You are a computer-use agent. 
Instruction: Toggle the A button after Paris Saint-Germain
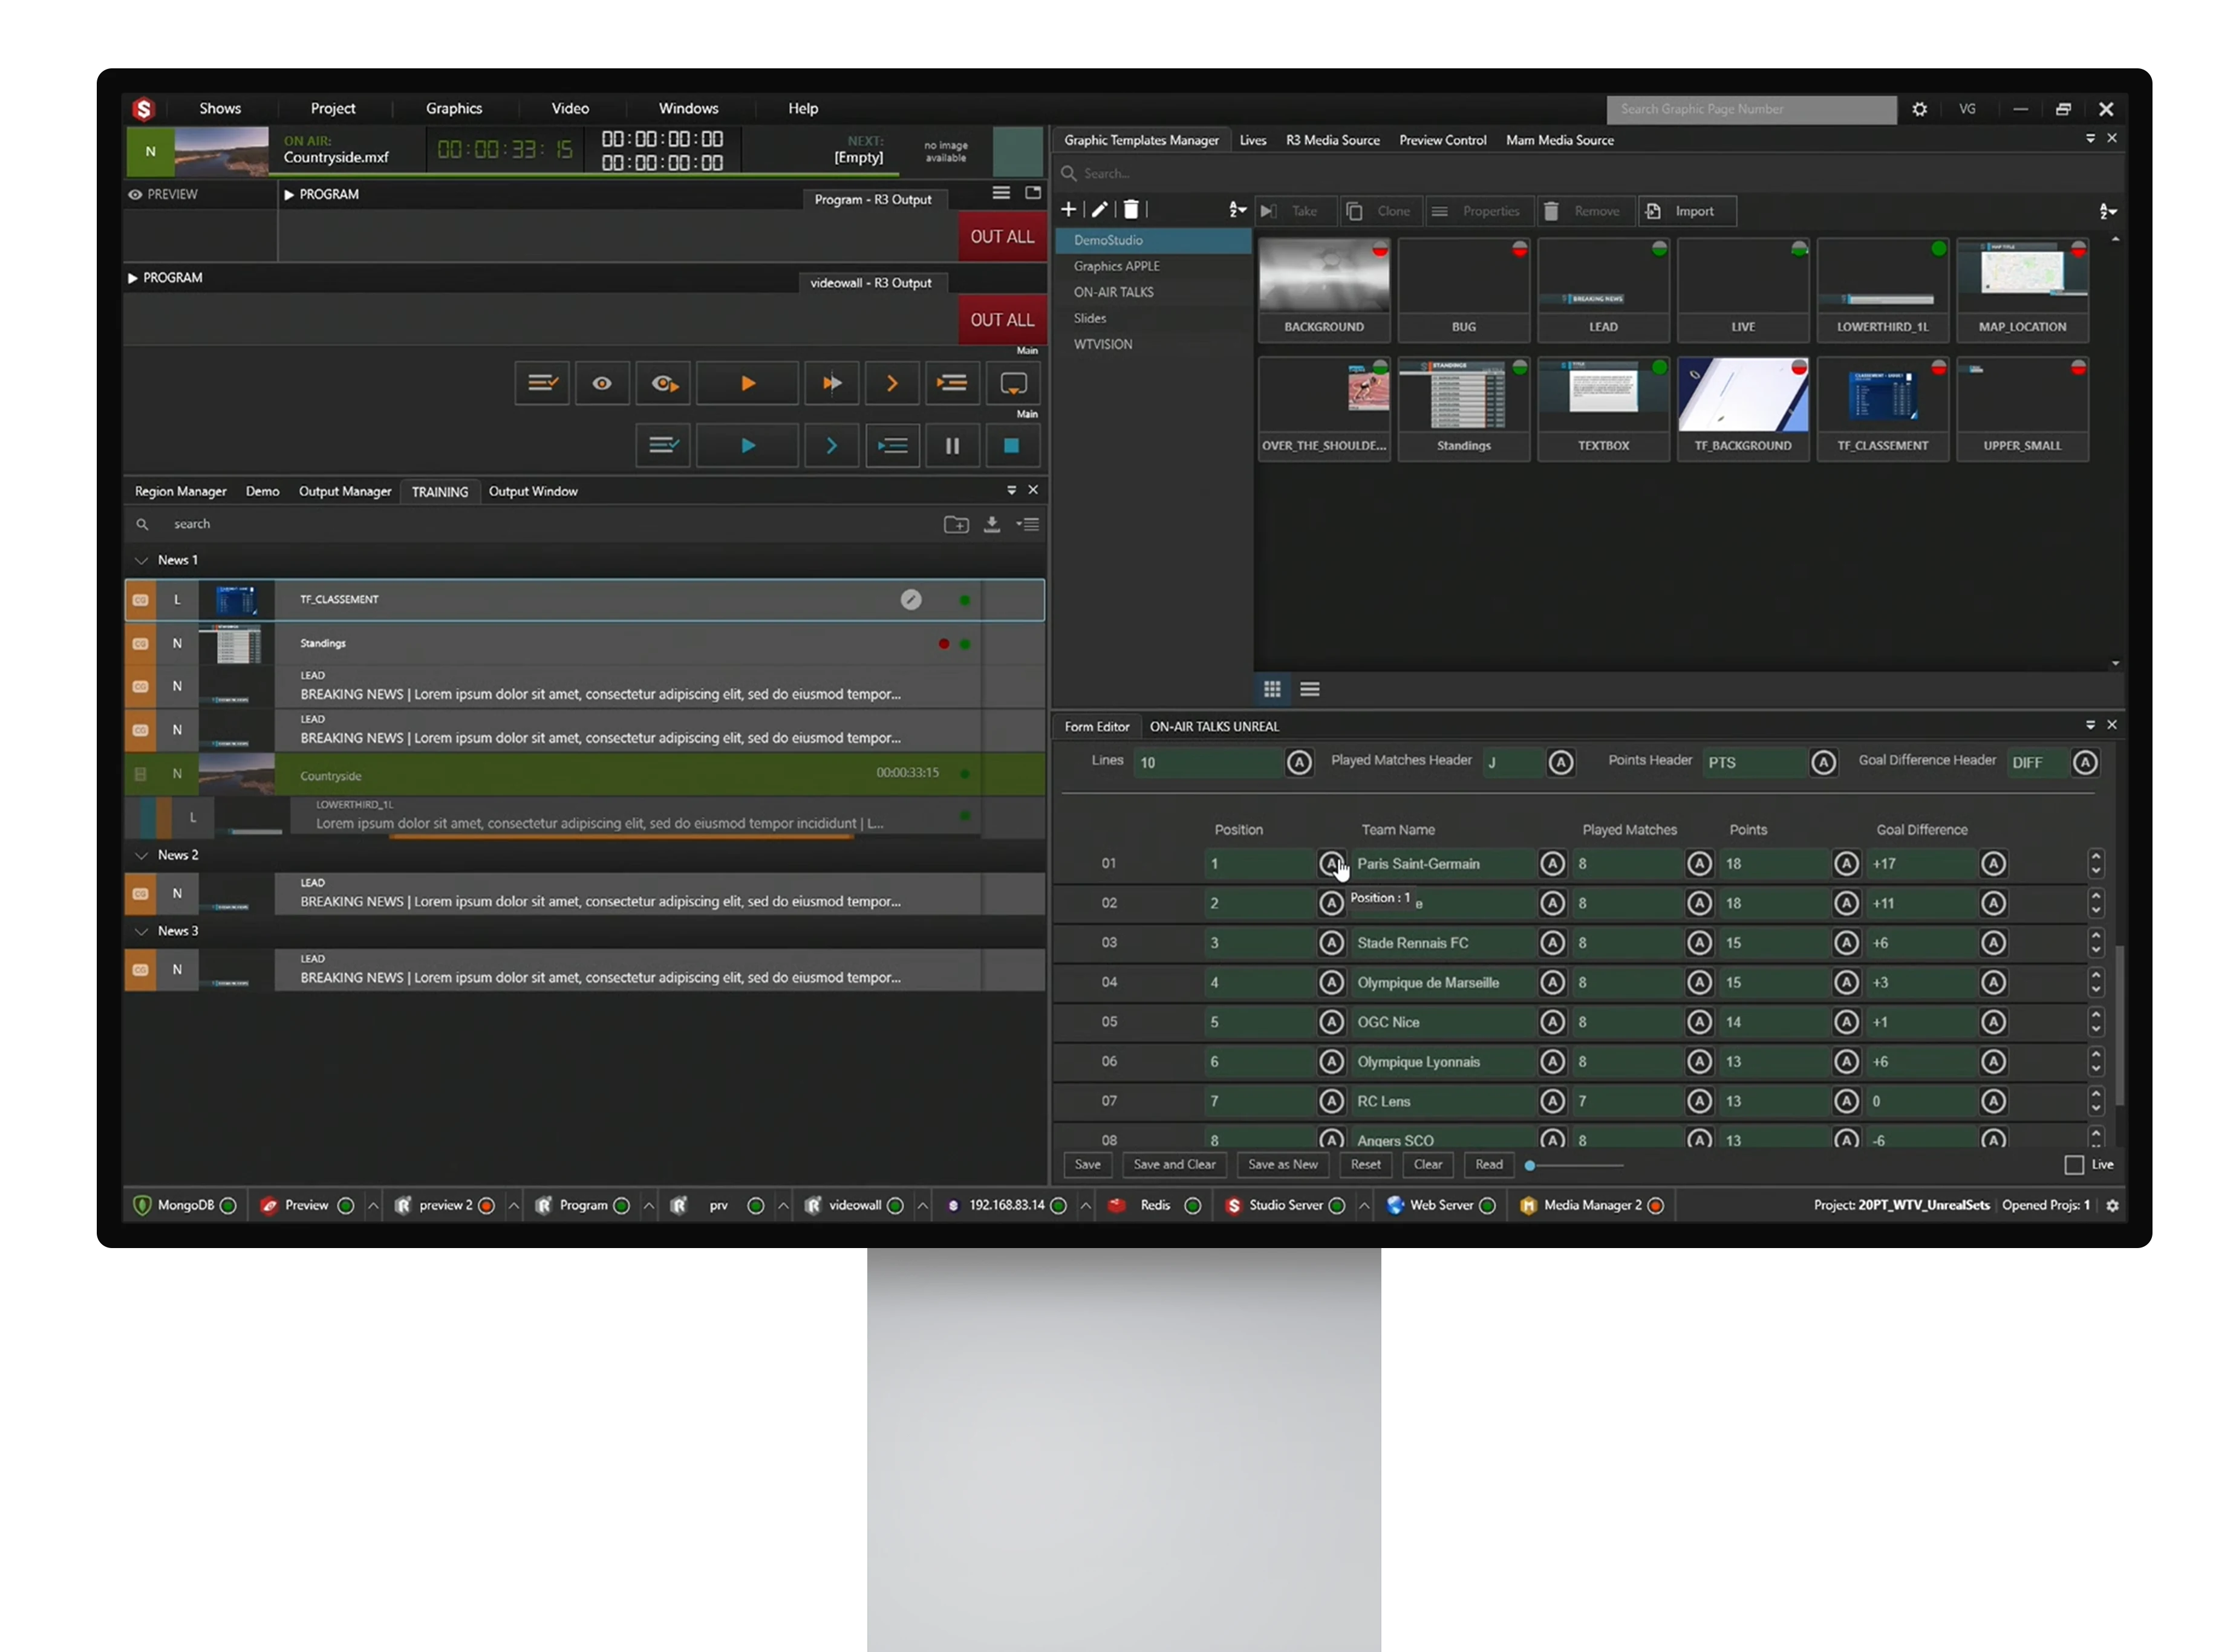coord(1552,864)
